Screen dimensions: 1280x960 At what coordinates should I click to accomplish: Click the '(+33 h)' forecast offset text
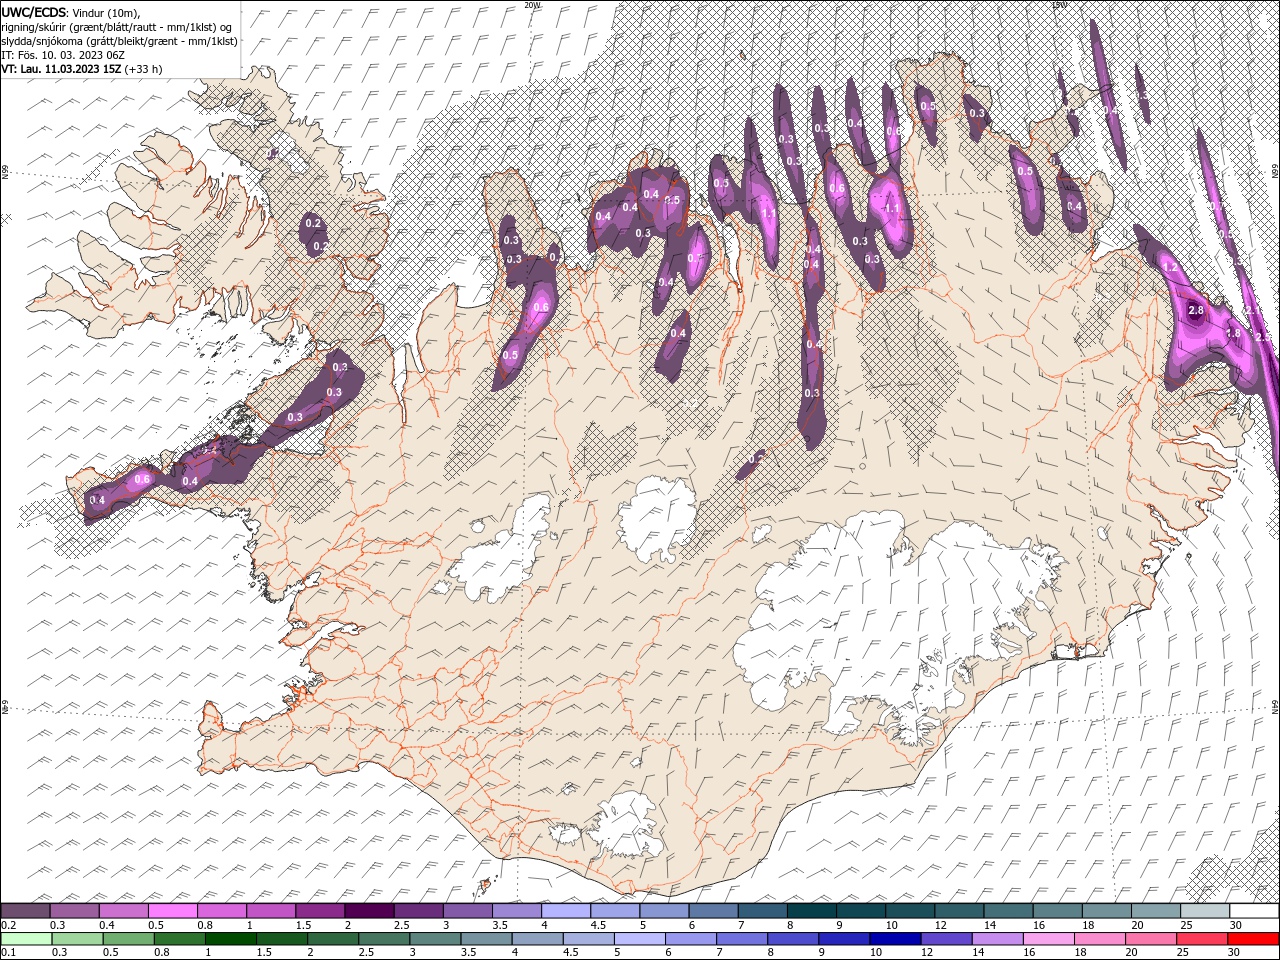[x=143, y=68]
